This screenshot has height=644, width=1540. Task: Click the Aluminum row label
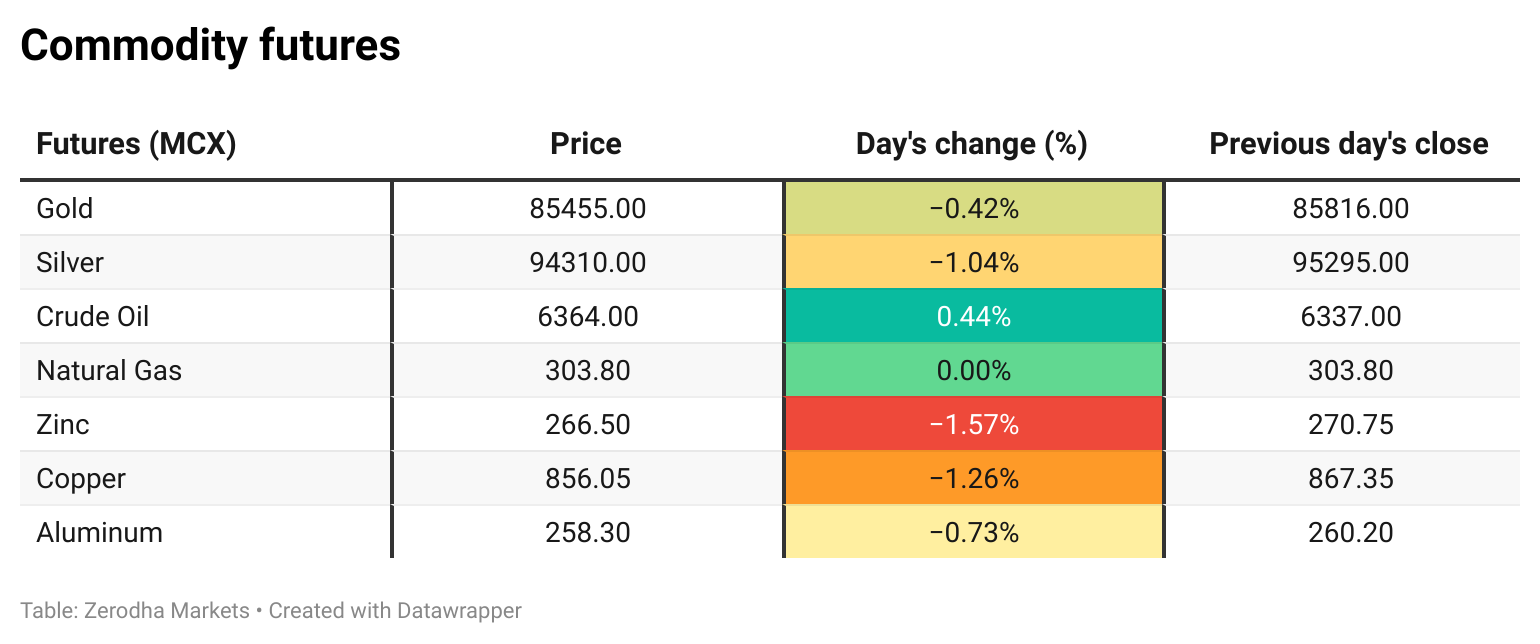99,533
